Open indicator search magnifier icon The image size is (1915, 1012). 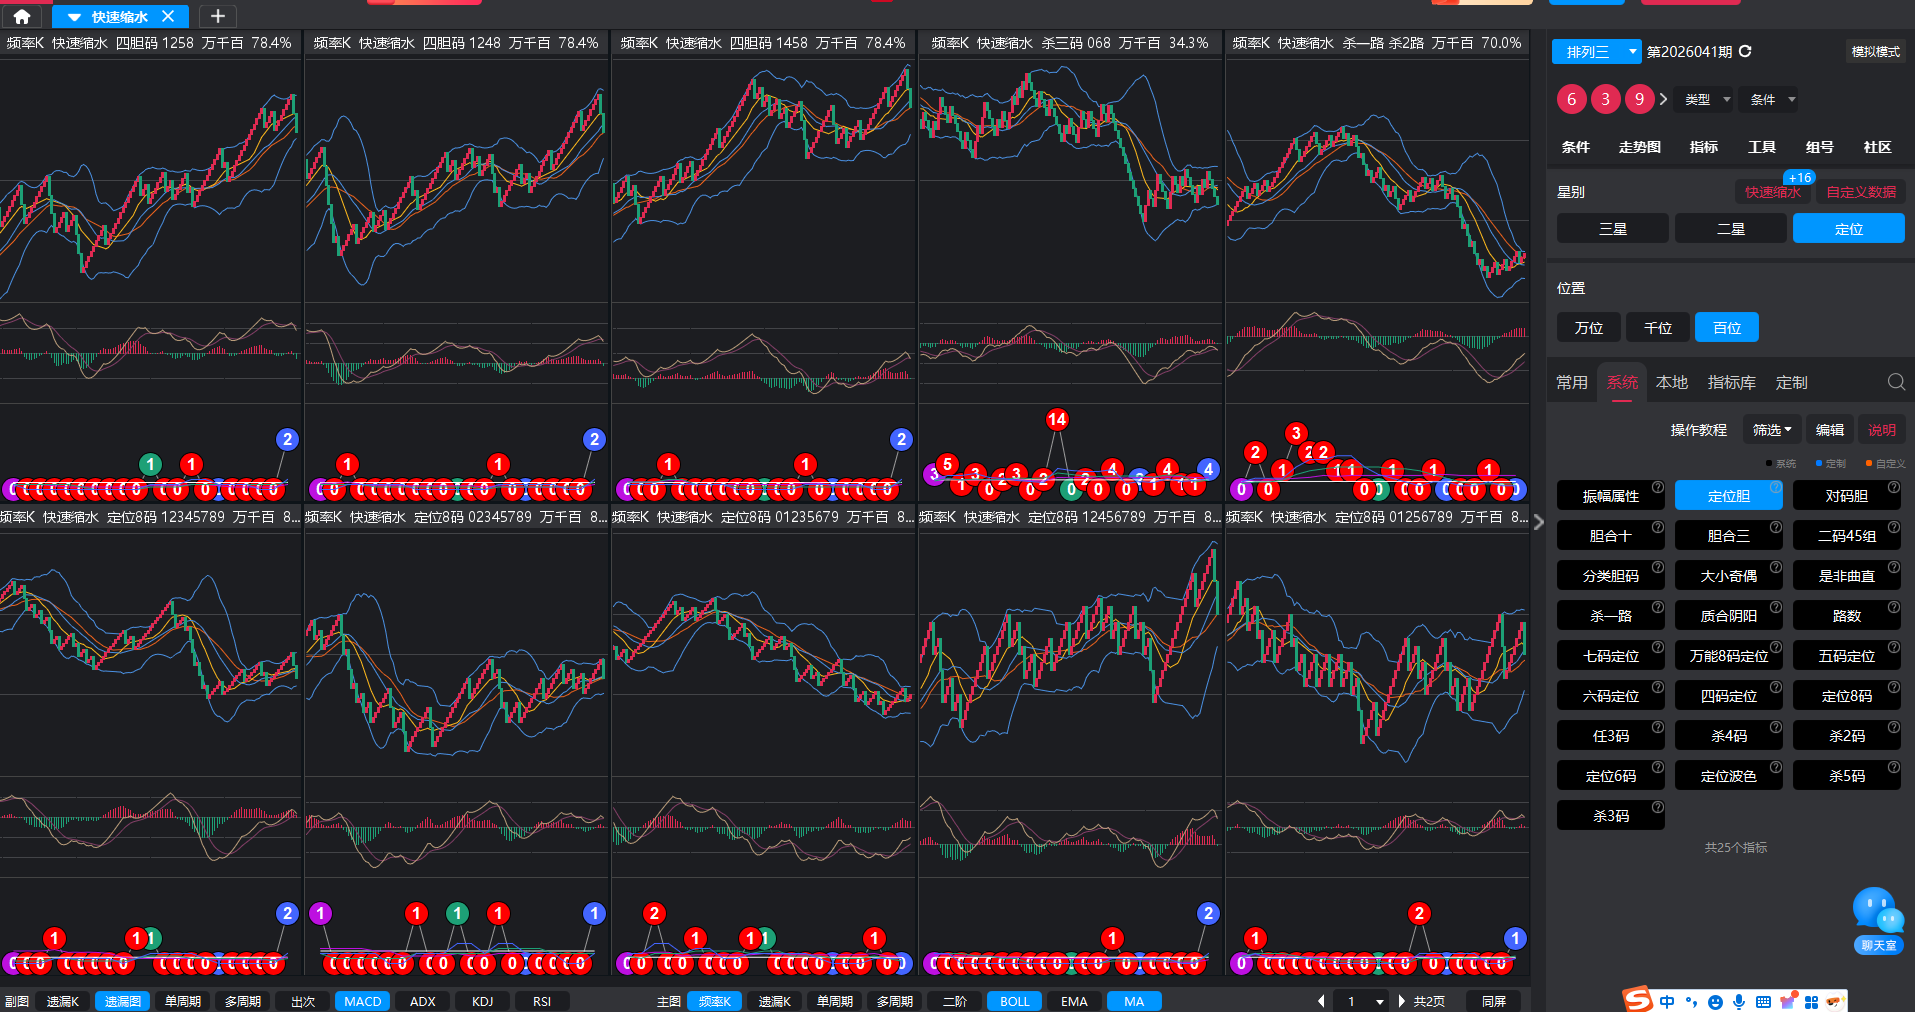click(1895, 382)
